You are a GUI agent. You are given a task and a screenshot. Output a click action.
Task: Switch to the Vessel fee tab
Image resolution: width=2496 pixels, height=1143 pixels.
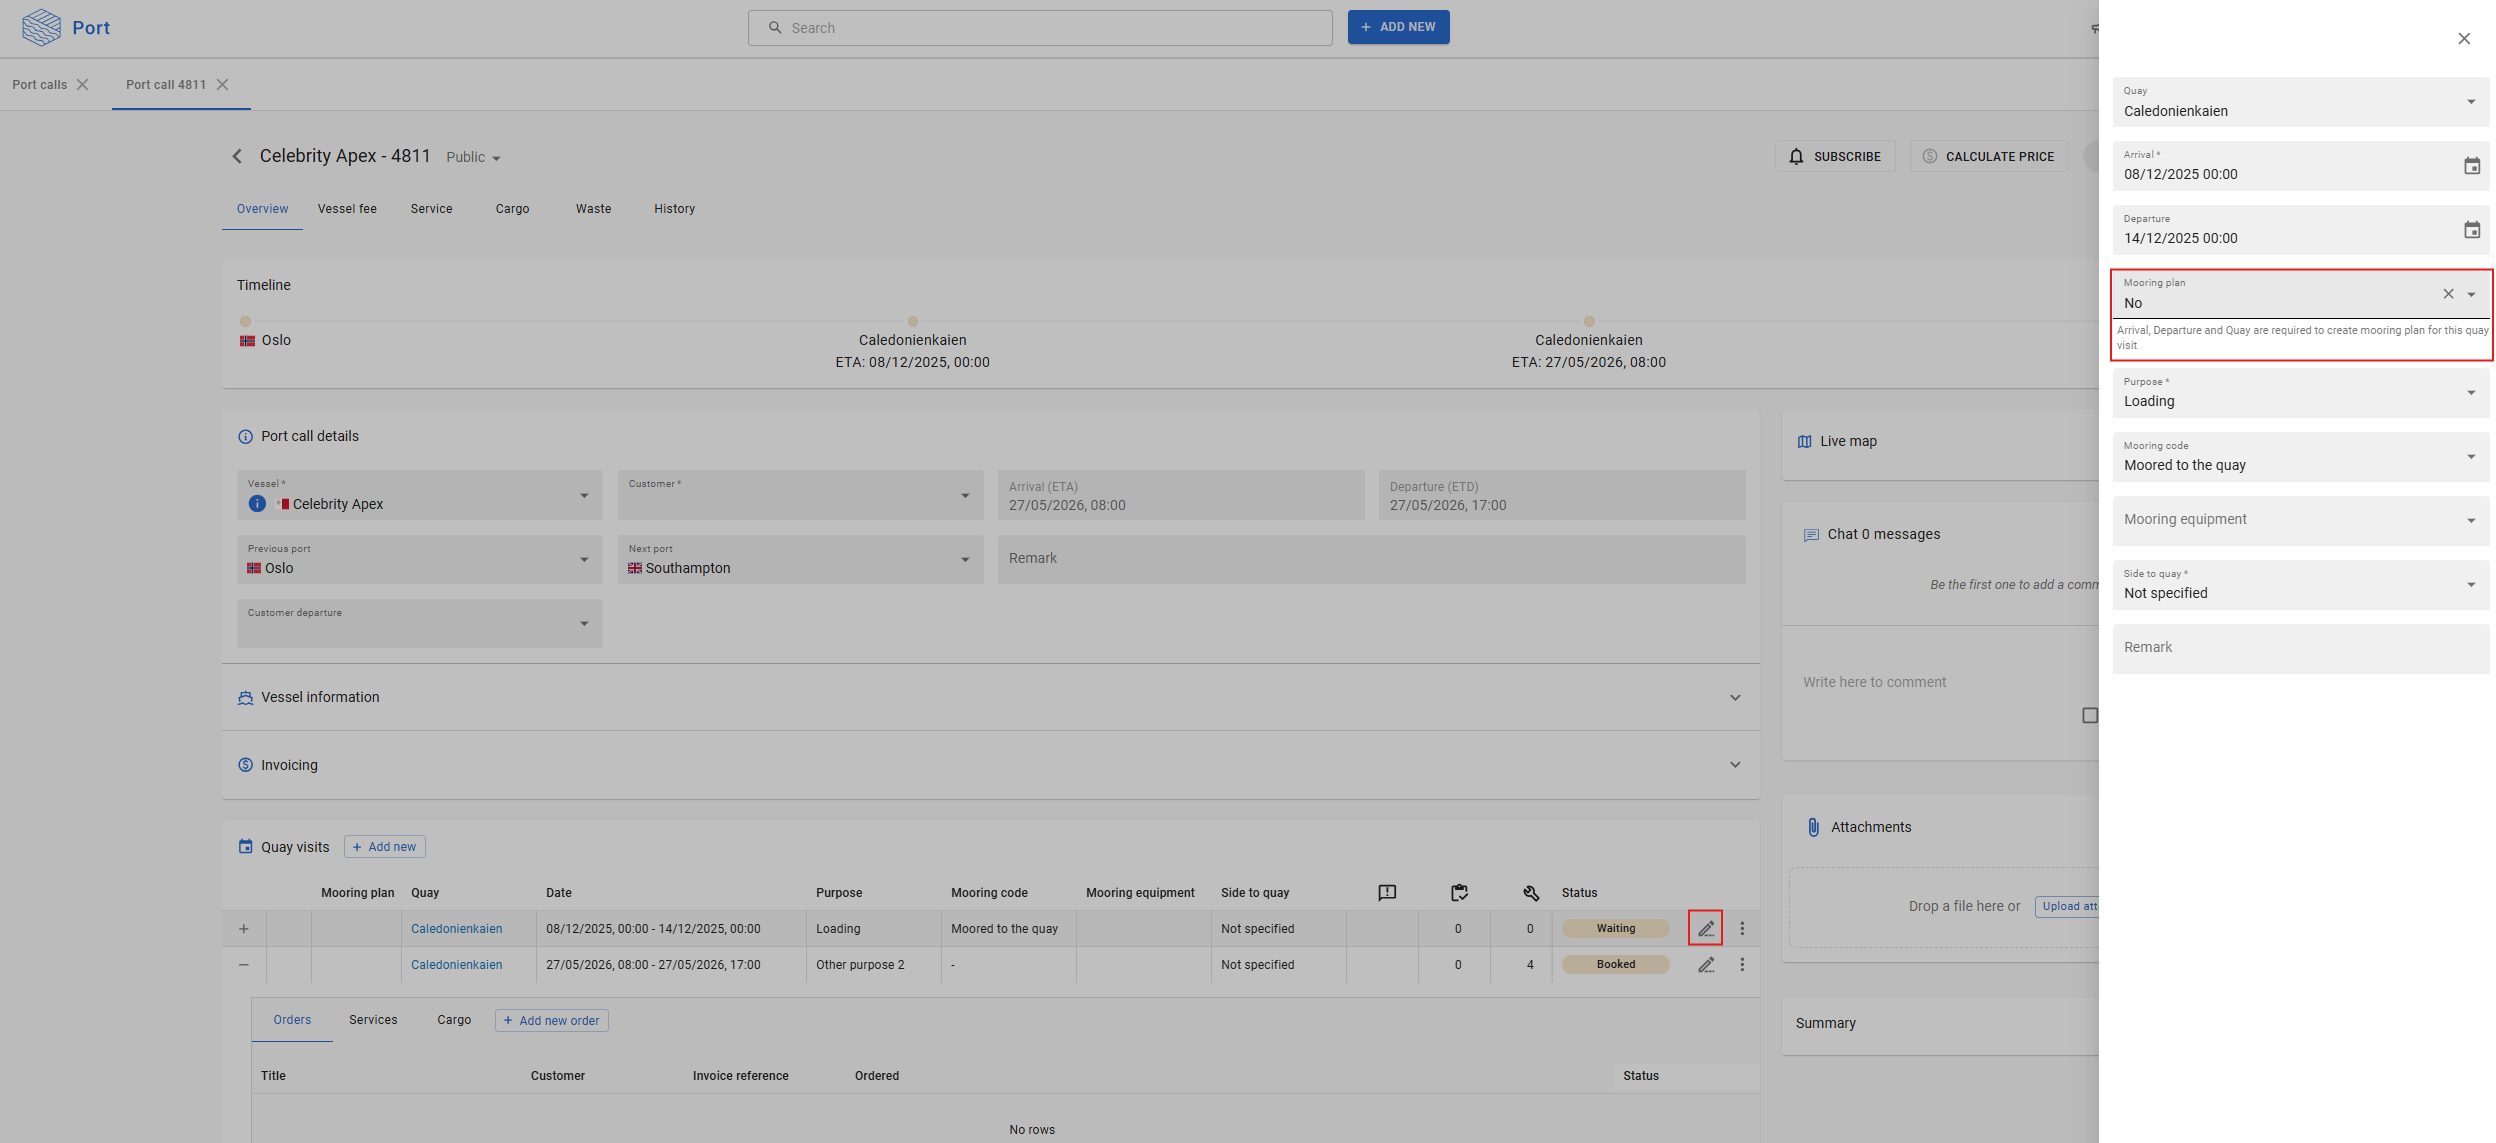347,209
